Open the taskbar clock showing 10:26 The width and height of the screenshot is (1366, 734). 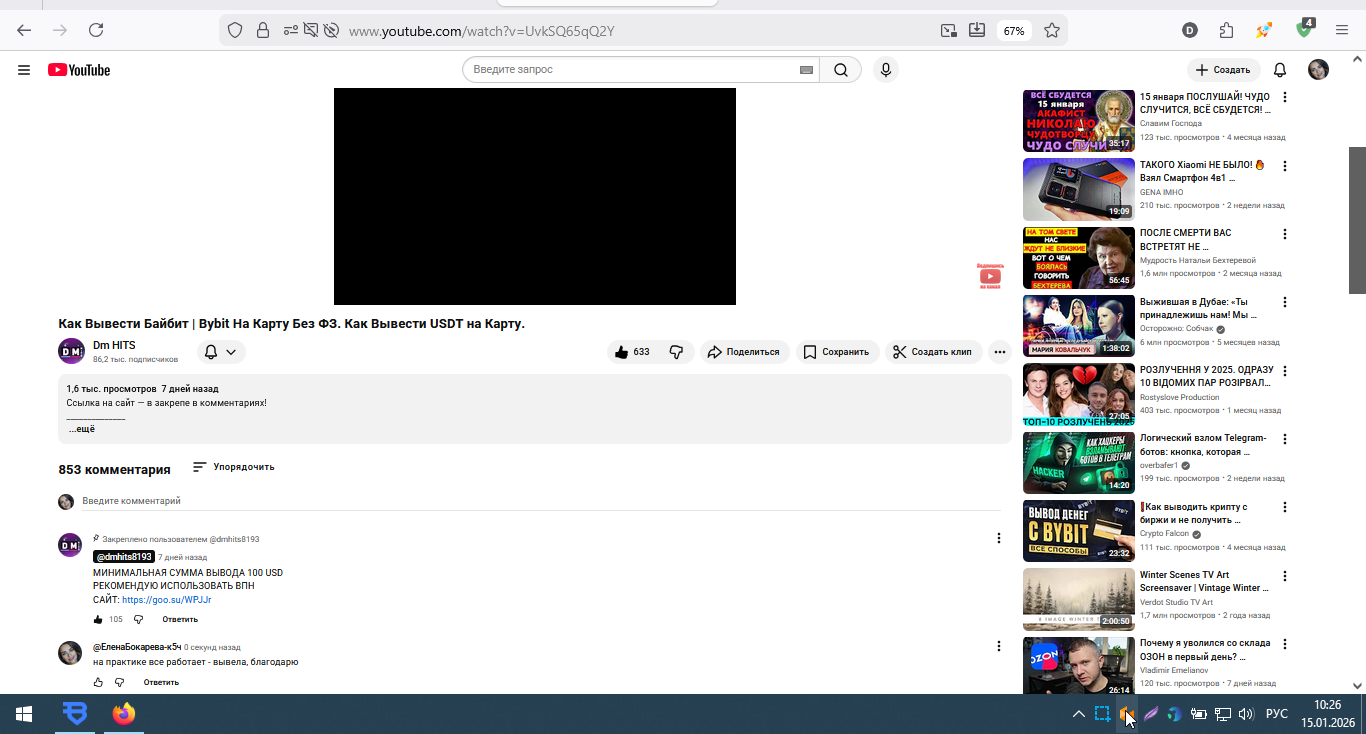[x=1327, y=714]
